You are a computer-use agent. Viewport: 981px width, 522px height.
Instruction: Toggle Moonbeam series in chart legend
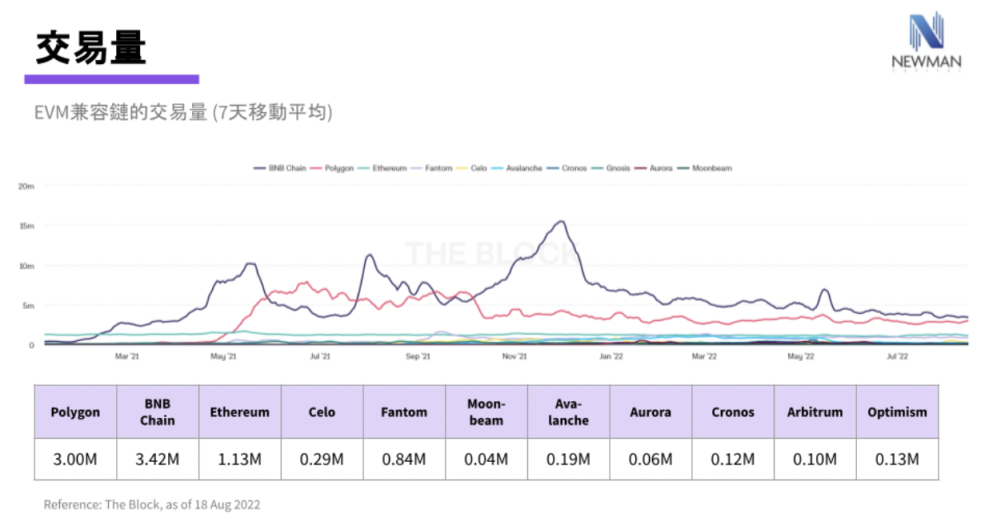(704, 168)
